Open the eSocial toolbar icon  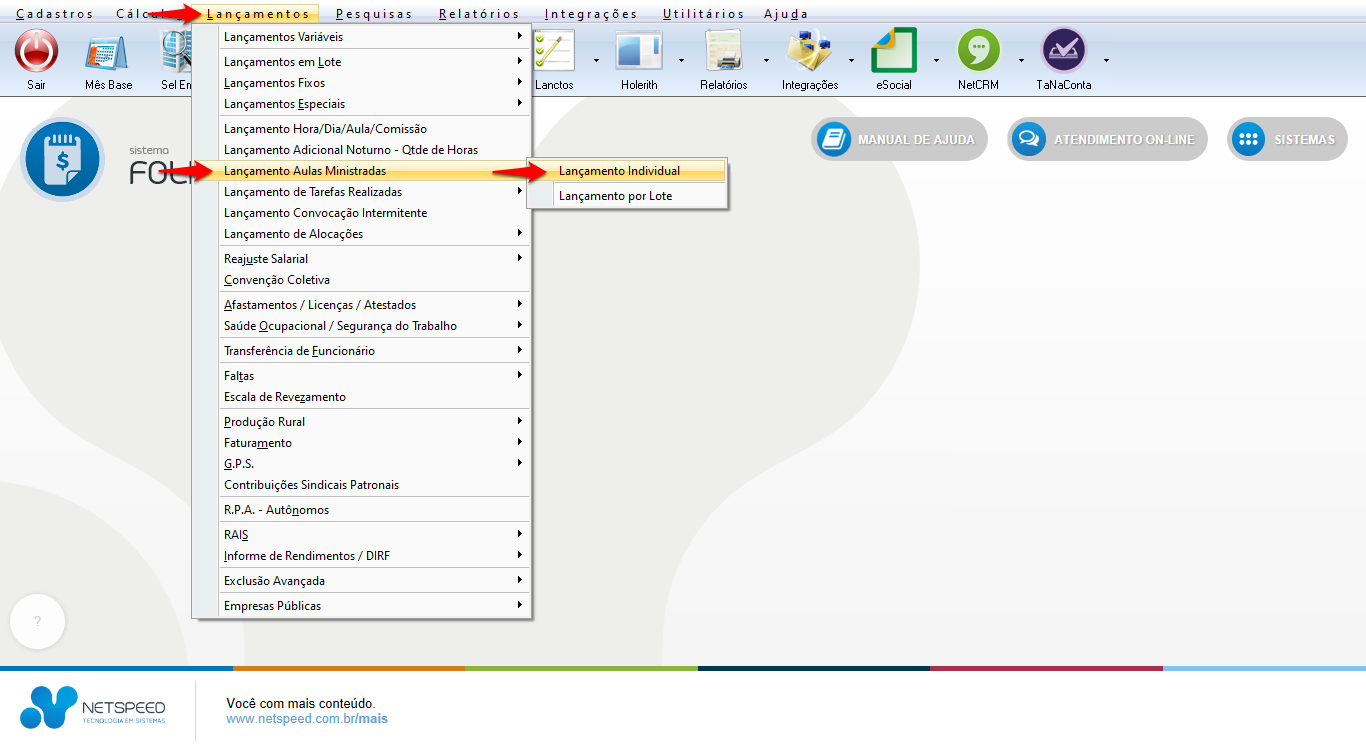click(893, 52)
